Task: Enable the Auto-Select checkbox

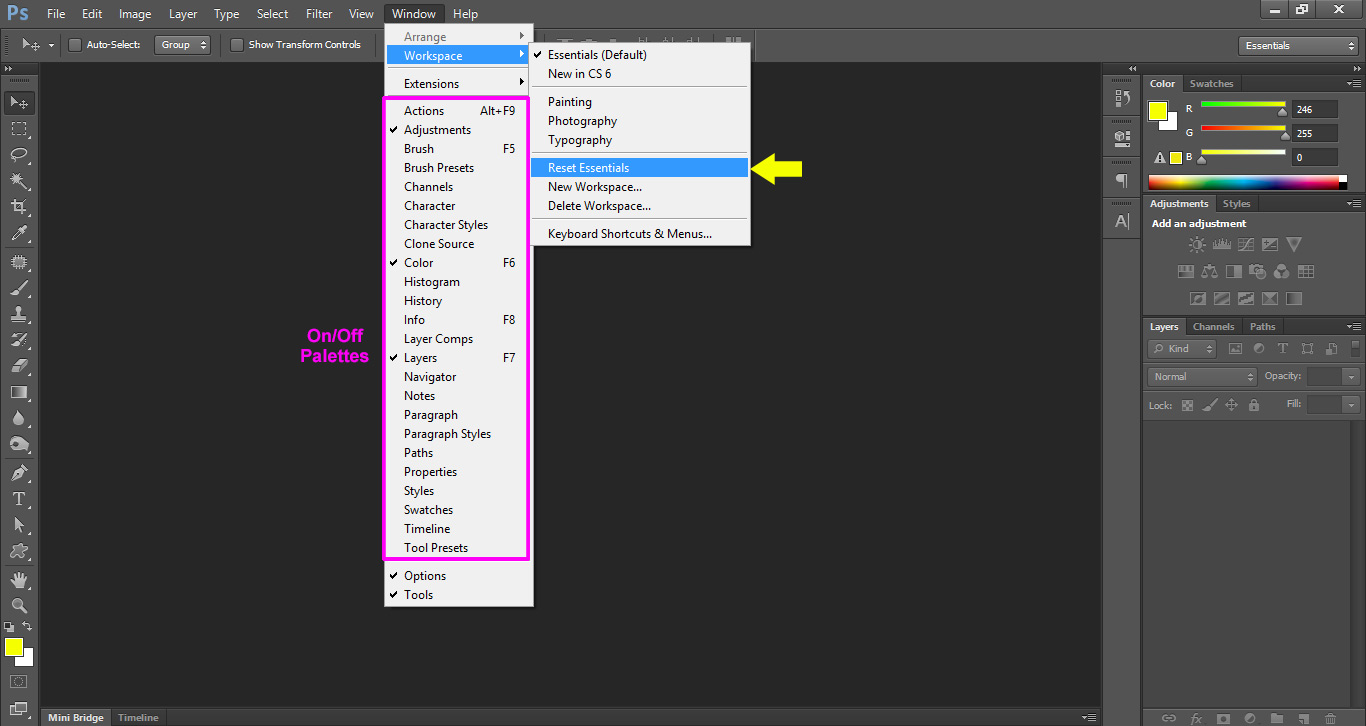Action: [75, 45]
